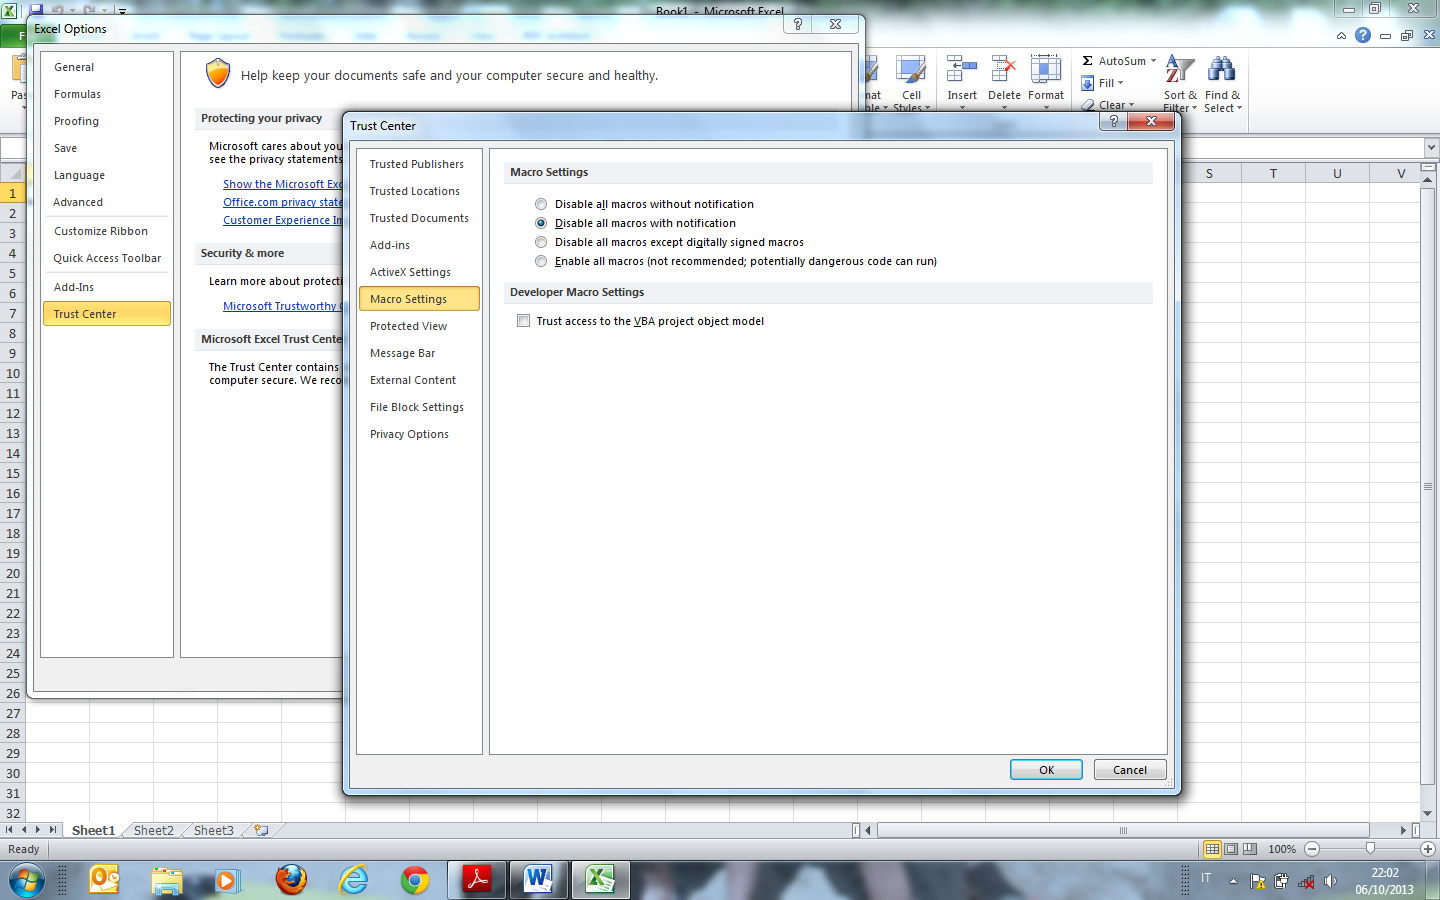The image size is (1440, 900).
Task: Click the zoom slider handle
Action: click(x=1370, y=849)
